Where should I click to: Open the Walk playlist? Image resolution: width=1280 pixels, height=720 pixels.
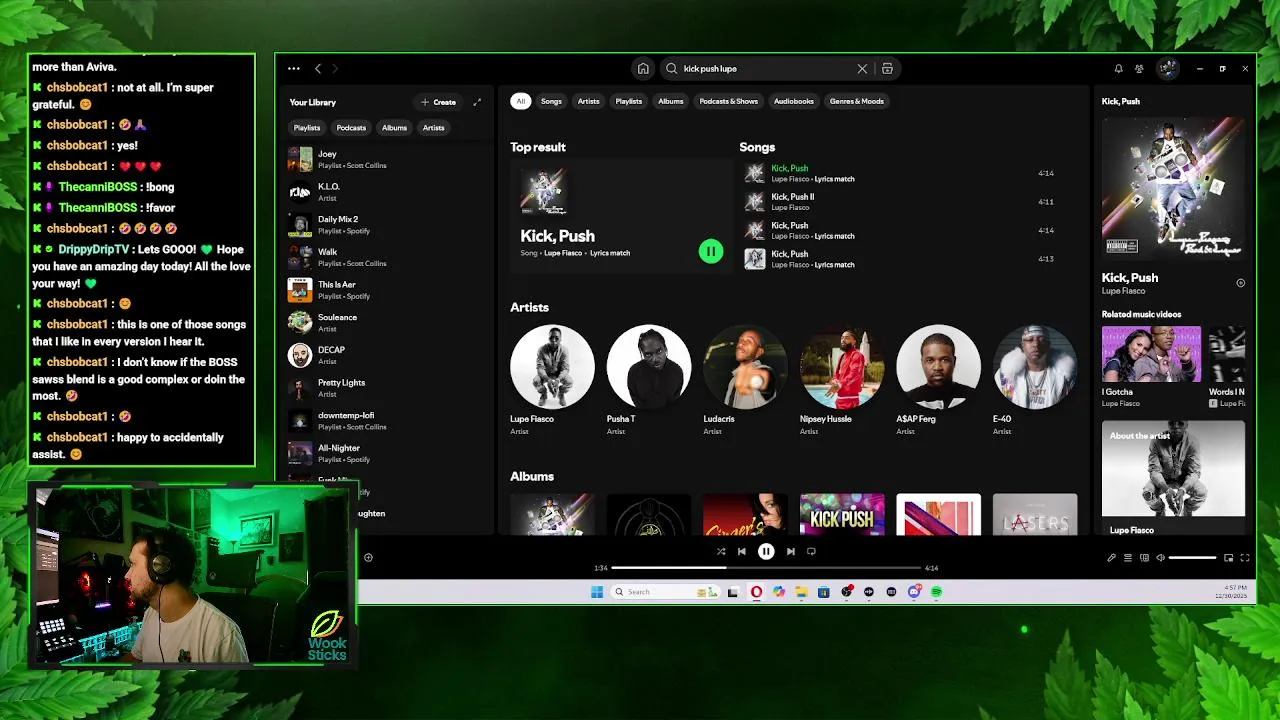385,257
